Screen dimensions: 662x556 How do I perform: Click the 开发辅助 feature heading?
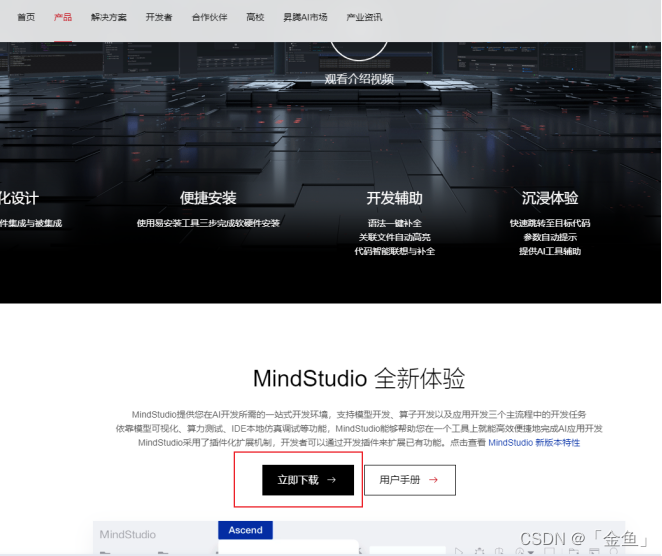394,198
